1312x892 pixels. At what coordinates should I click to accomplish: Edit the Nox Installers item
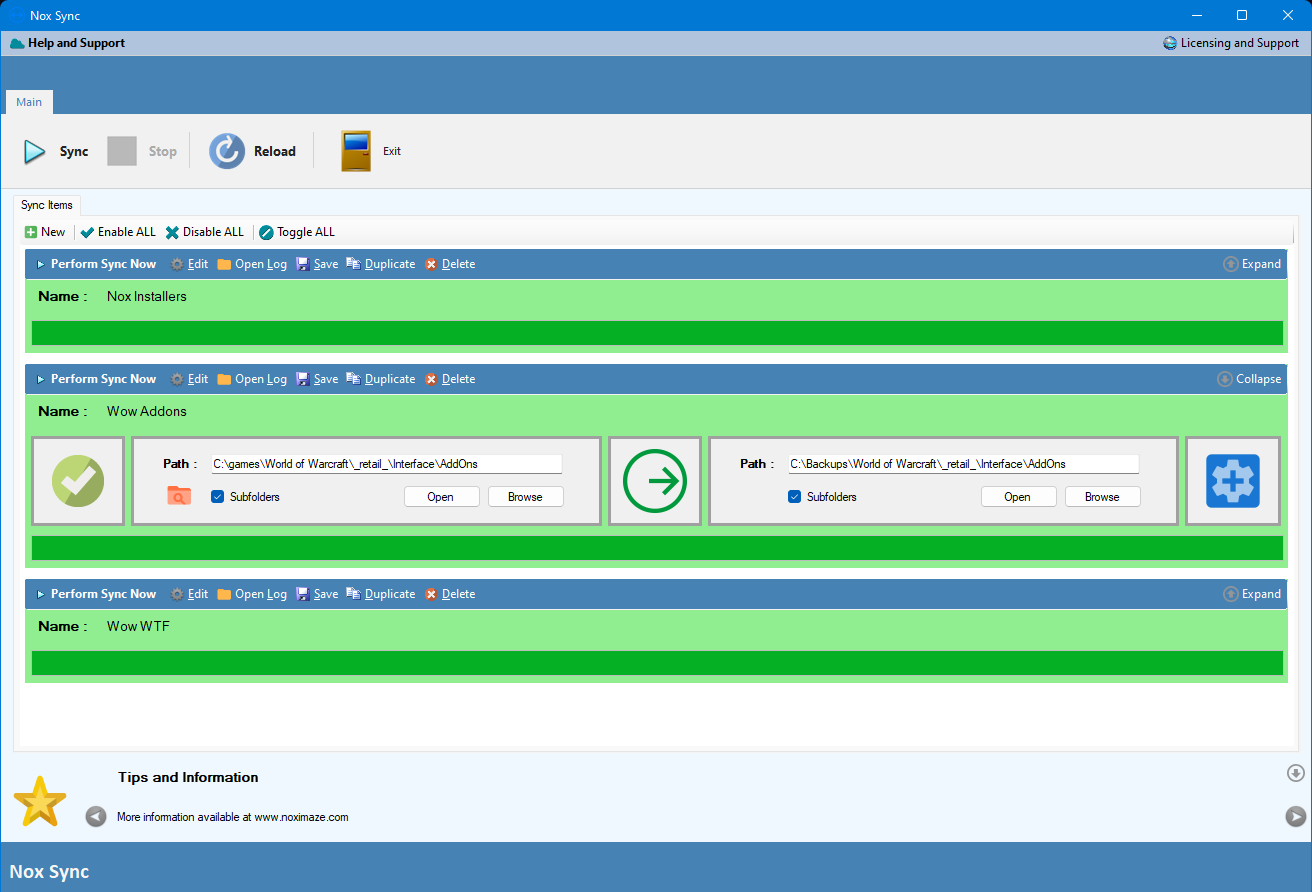click(189, 264)
